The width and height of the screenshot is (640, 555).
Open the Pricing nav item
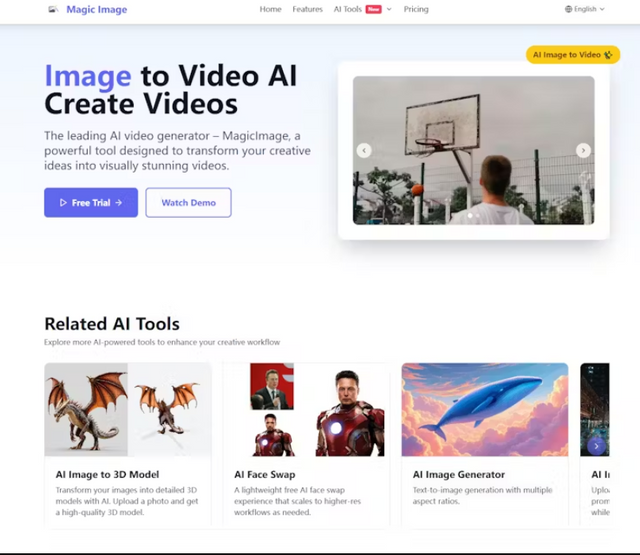click(x=416, y=9)
